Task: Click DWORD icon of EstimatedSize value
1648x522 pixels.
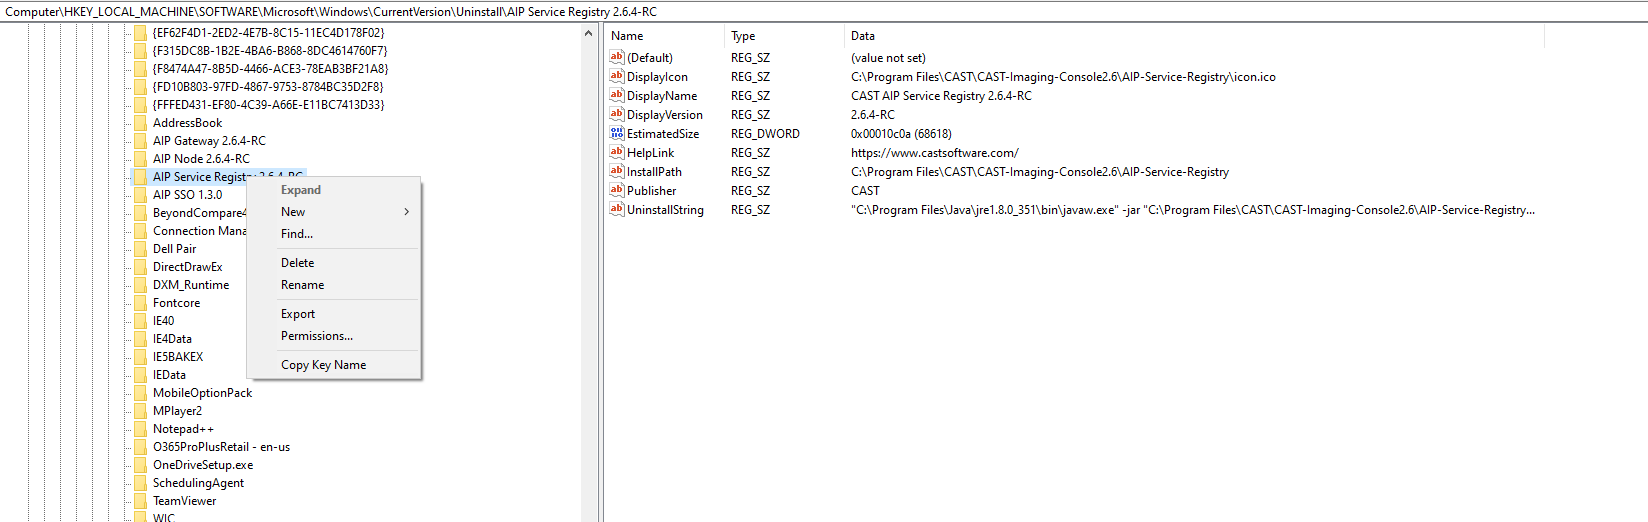Action: tap(617, 133)
